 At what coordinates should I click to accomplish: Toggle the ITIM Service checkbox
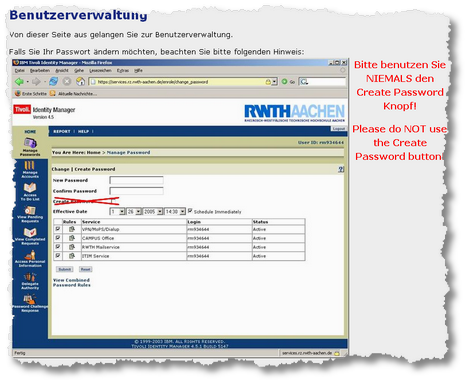58,255
